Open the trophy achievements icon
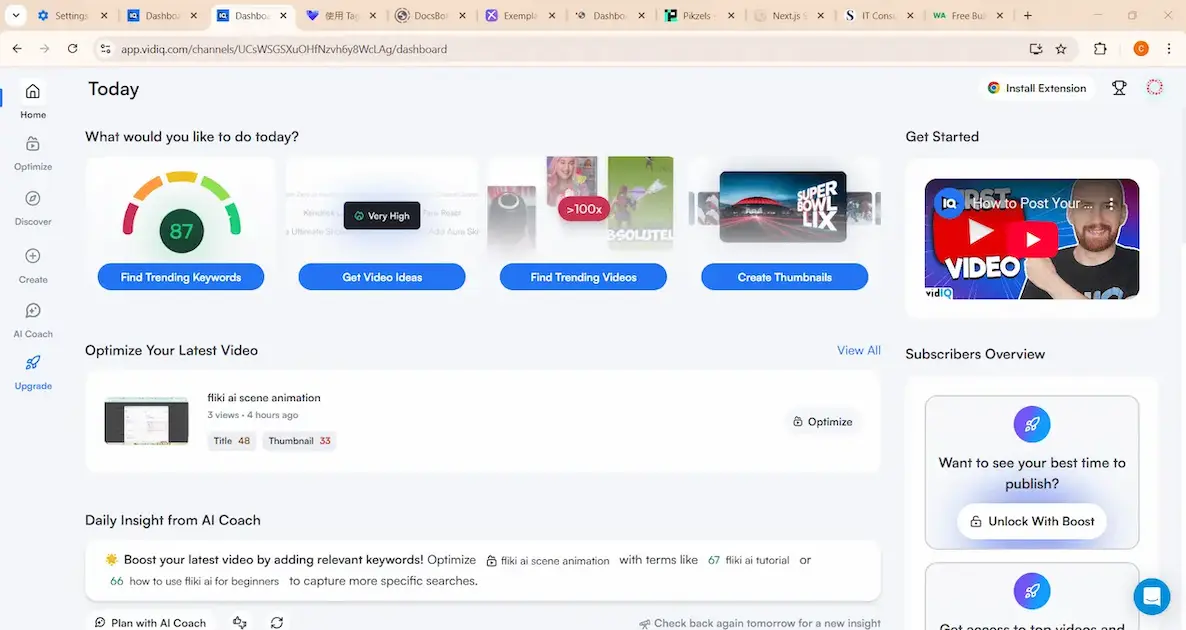 (1119, 88)
